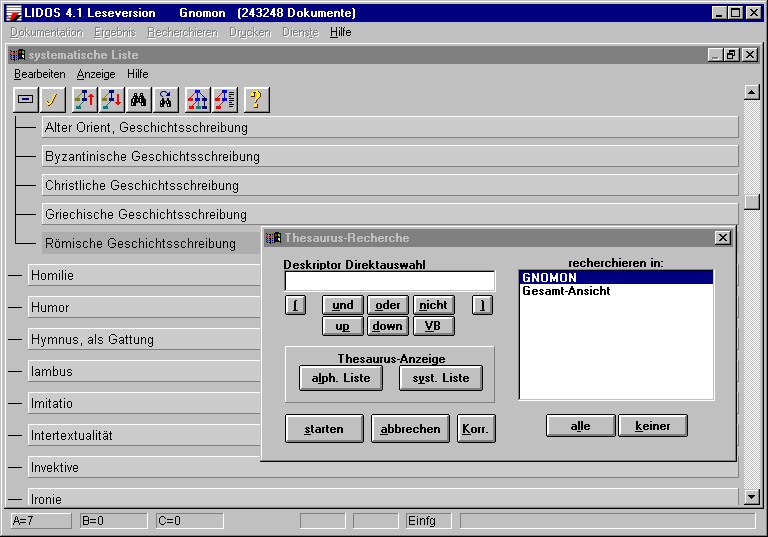Viewport: 768px width, 537px height.
Task: Click the Einfg status bar indicator
Action: (x=429, y=520)
